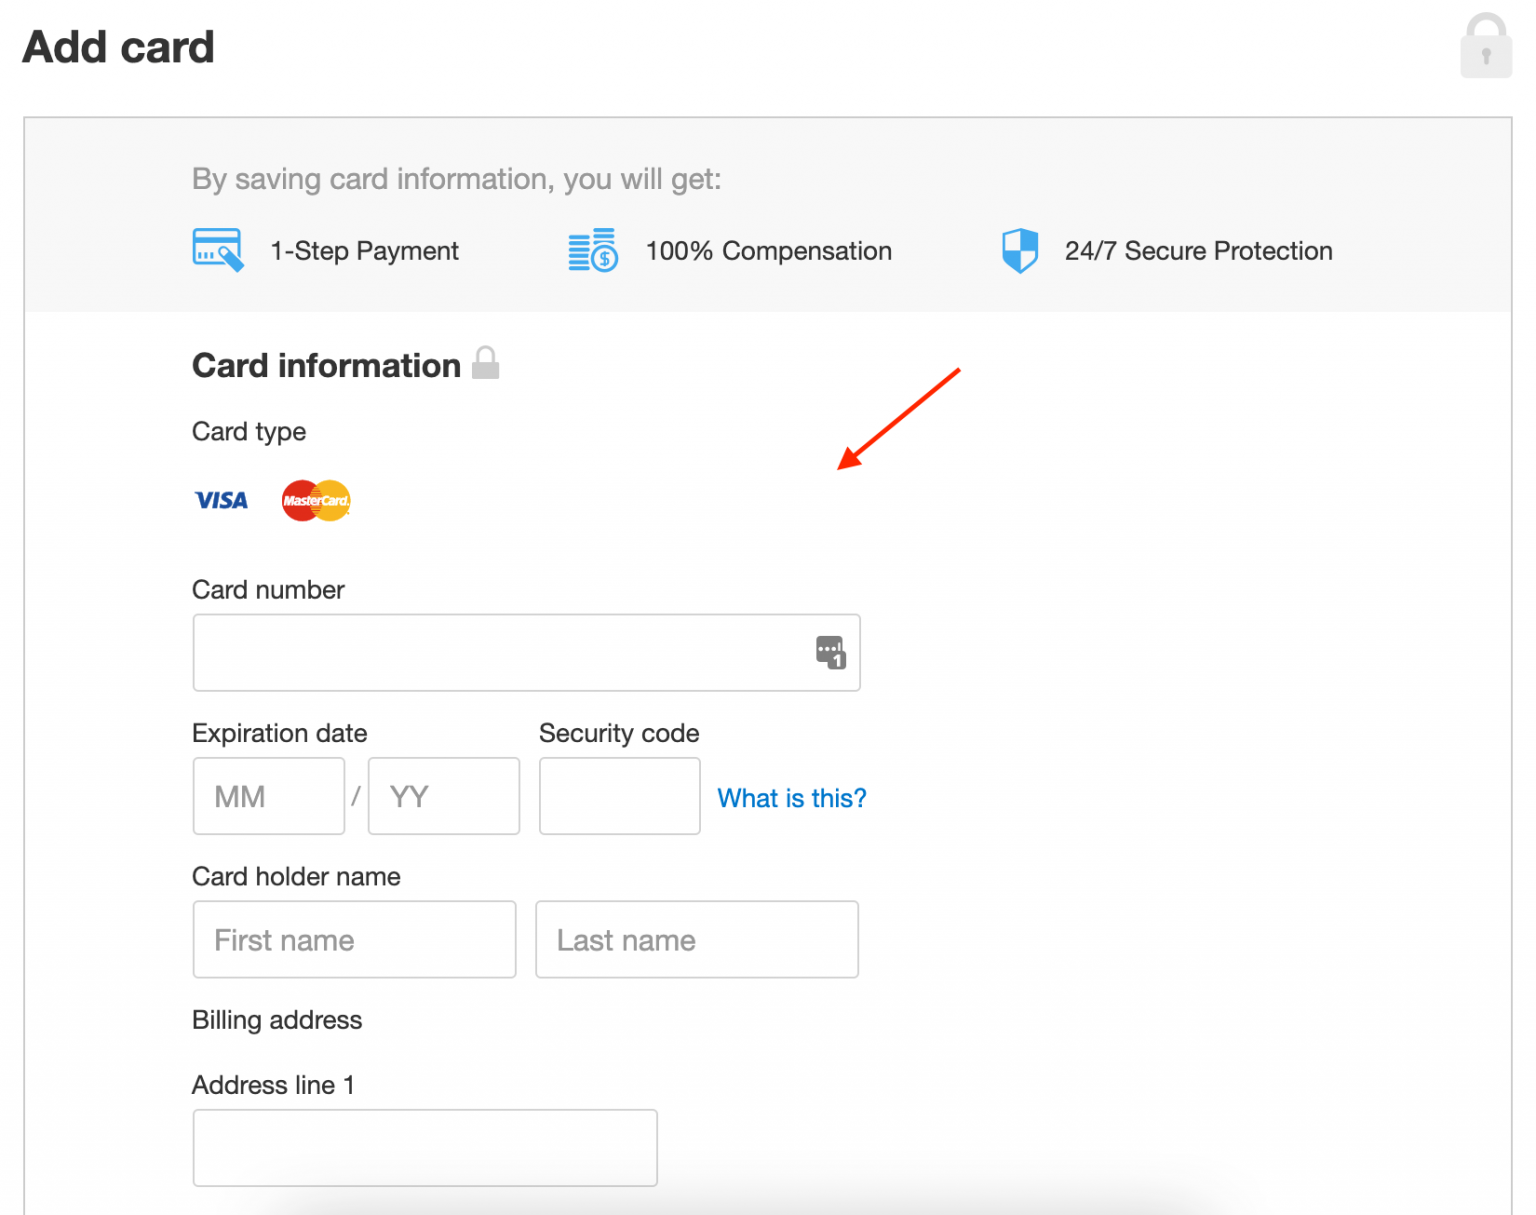Click the Add card page title
The width and height of the screenshot is (1536, 1215).
[118, 46]
